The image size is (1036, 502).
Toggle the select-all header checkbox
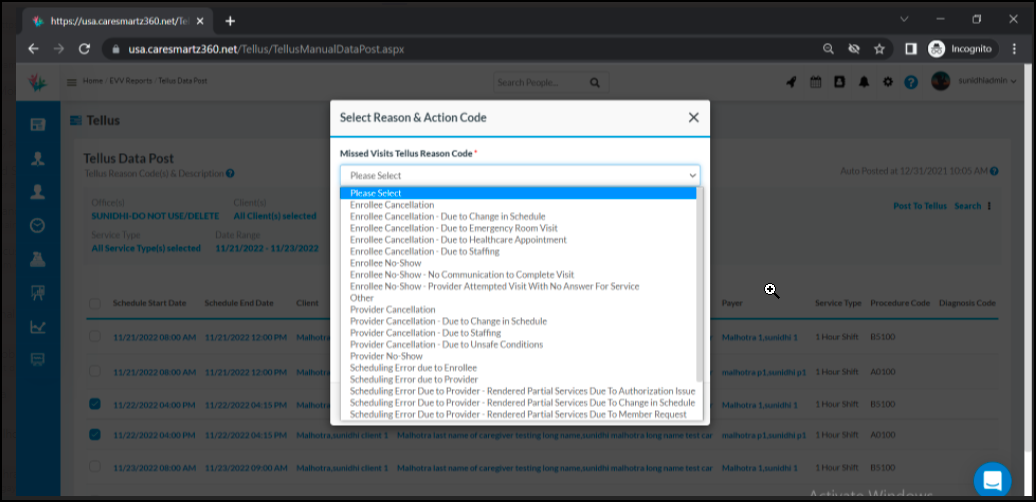pos(94,303)
